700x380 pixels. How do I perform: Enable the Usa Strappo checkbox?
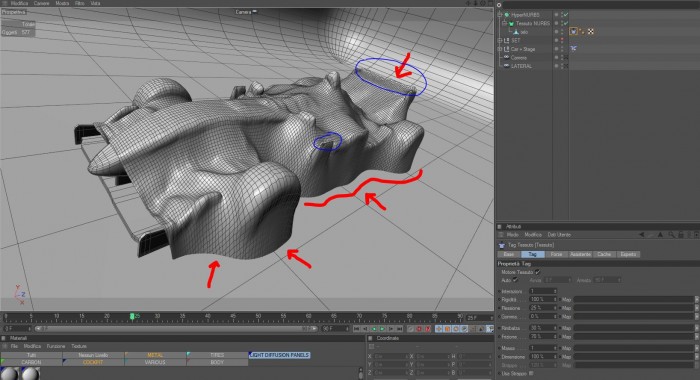[x=531, y=373]
